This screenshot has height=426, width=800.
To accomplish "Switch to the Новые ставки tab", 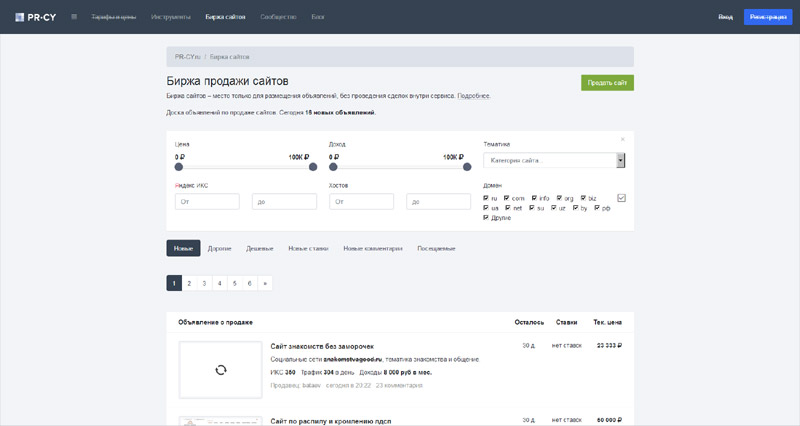I will pyautogui.click(x=308, y=248).
